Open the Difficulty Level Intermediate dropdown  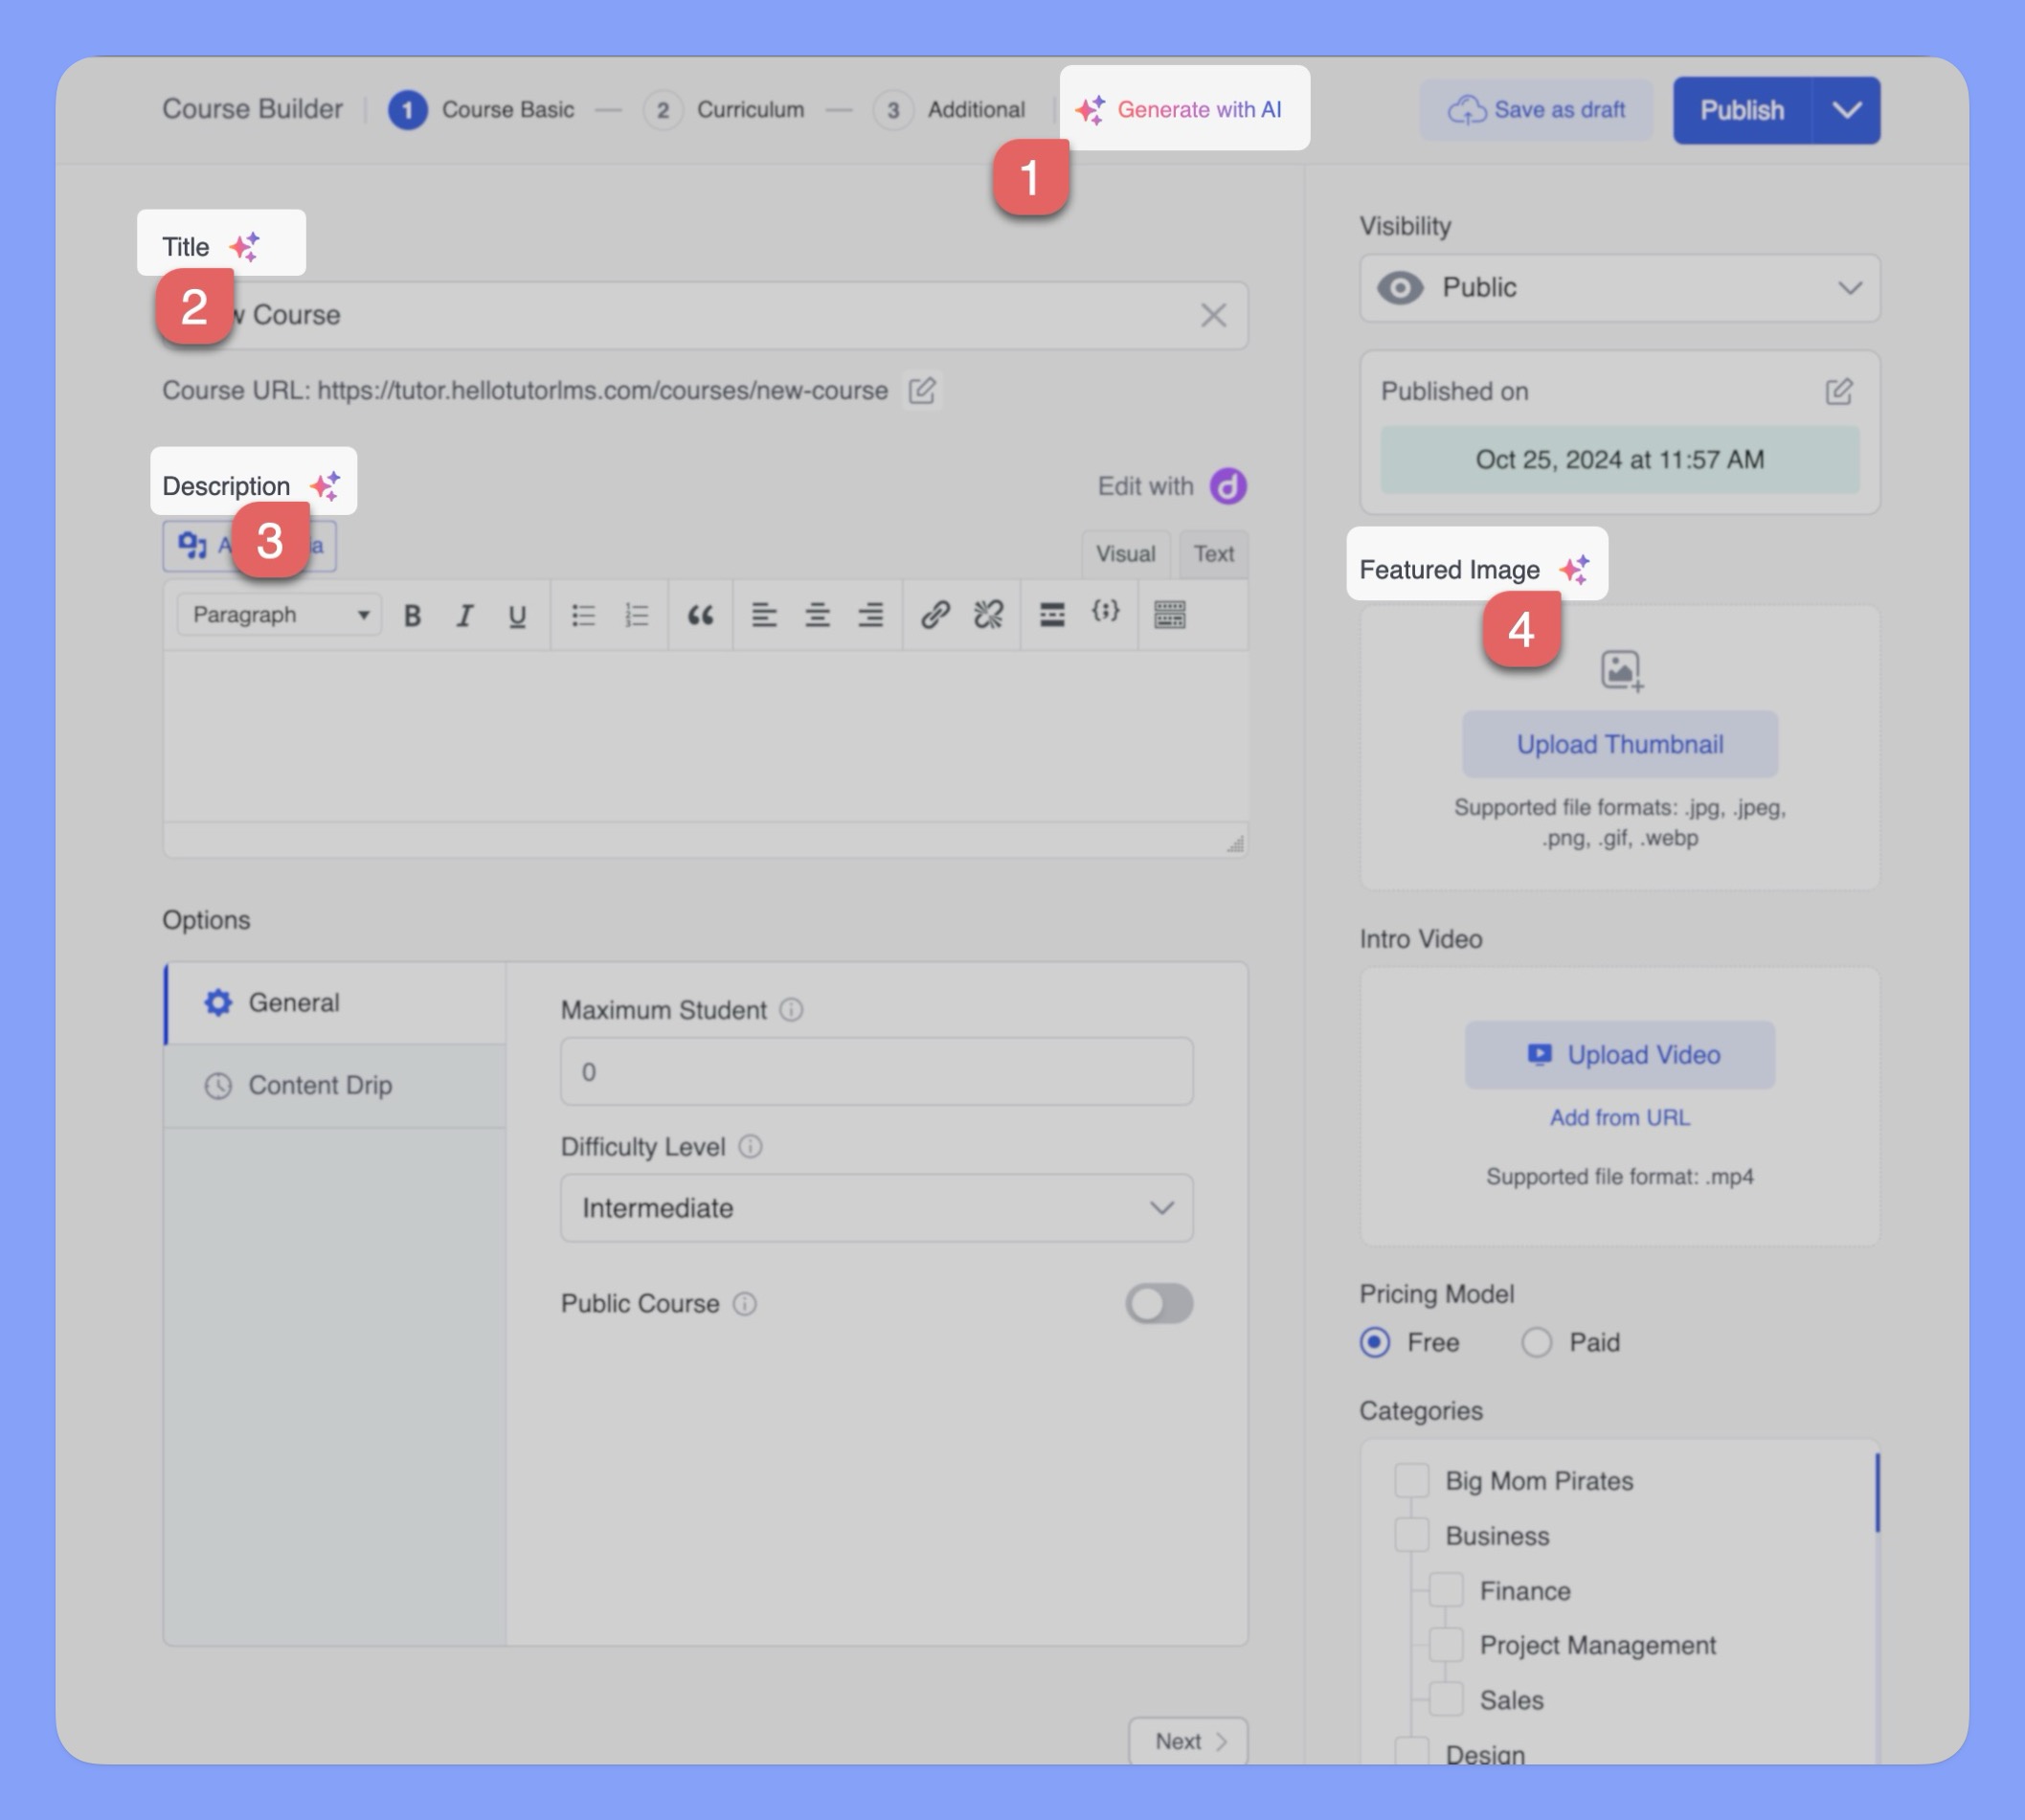[x=876, y=1208]
